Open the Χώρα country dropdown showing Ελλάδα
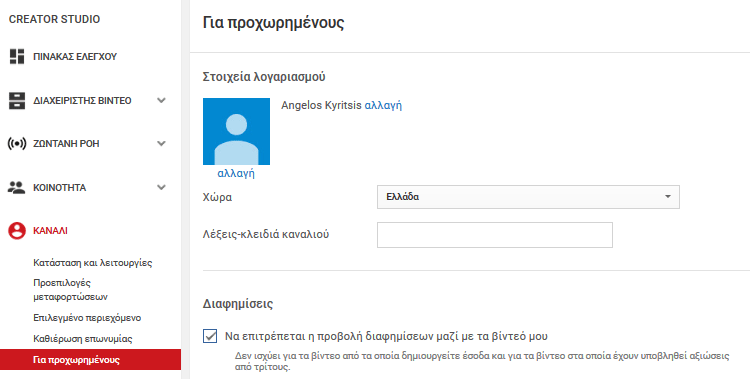The width and height of the screenshot is (750, 379). (528, 197)
